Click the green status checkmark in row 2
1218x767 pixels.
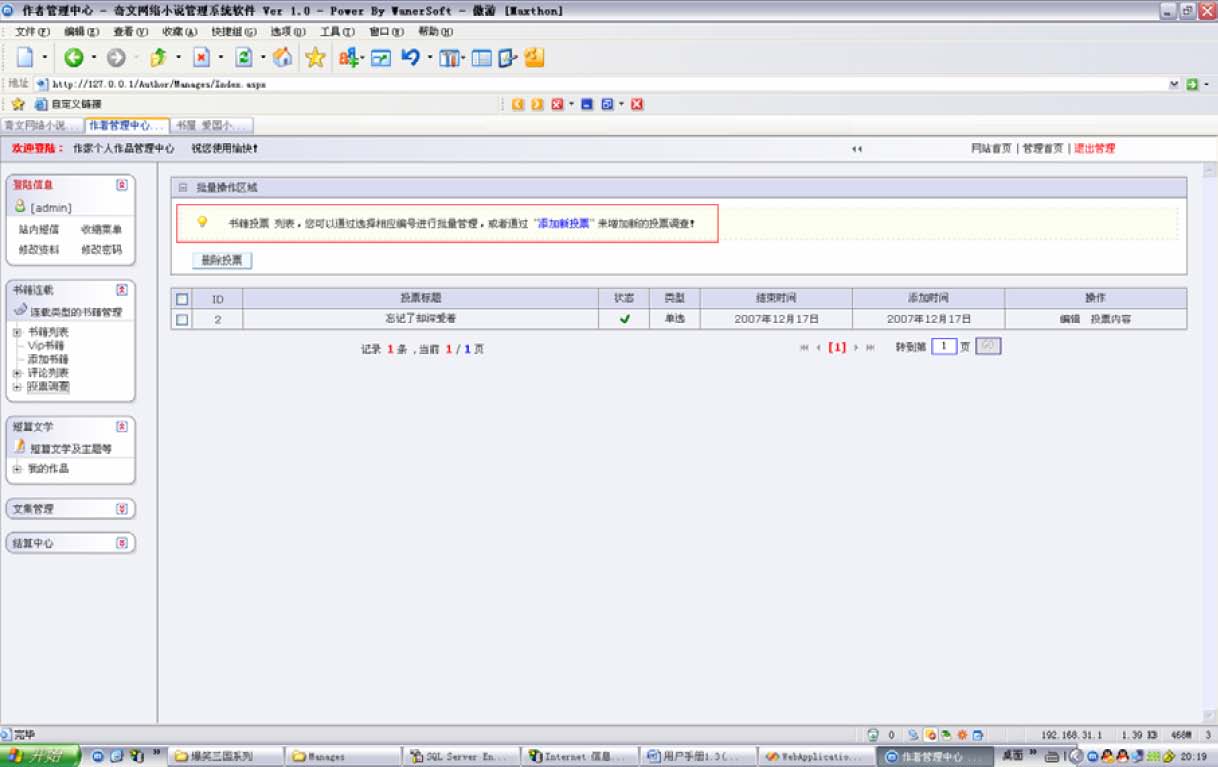pyautogui.click(x=625, y=319)
